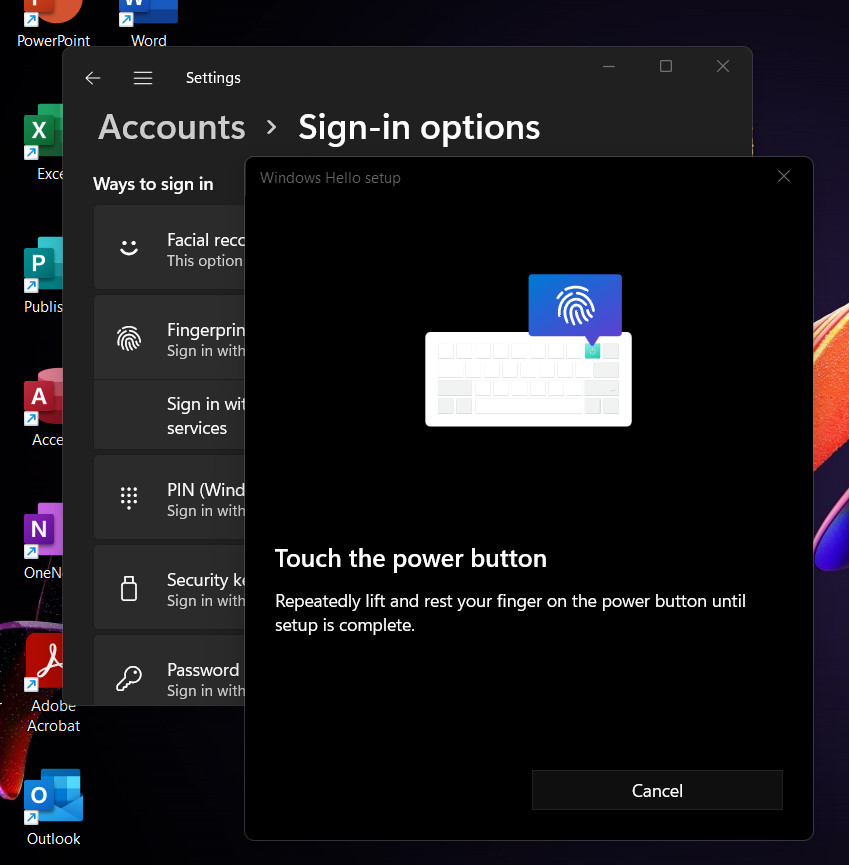
Task: Select the Facial recognition smiley icon
Action: [129, 248]
